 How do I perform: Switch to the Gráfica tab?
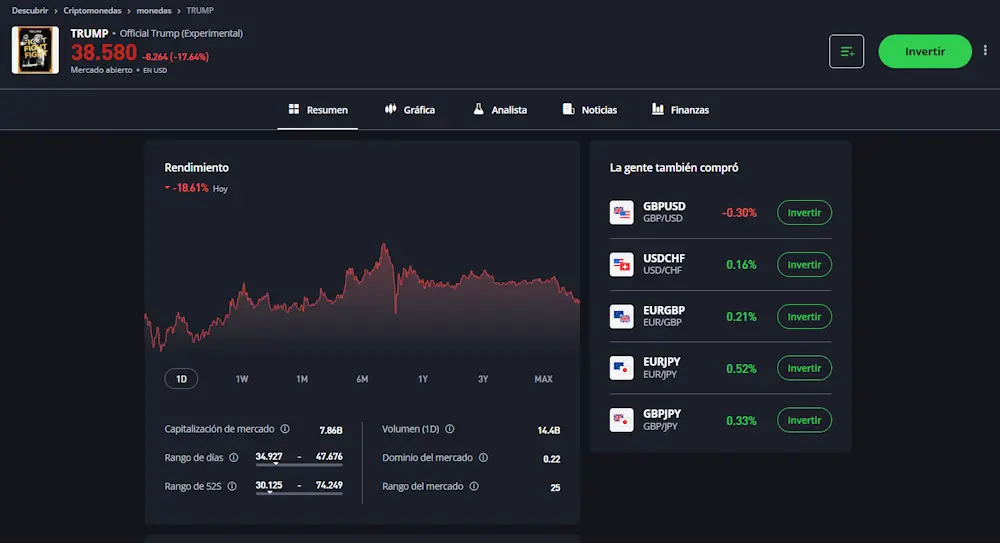coord(410,110)
